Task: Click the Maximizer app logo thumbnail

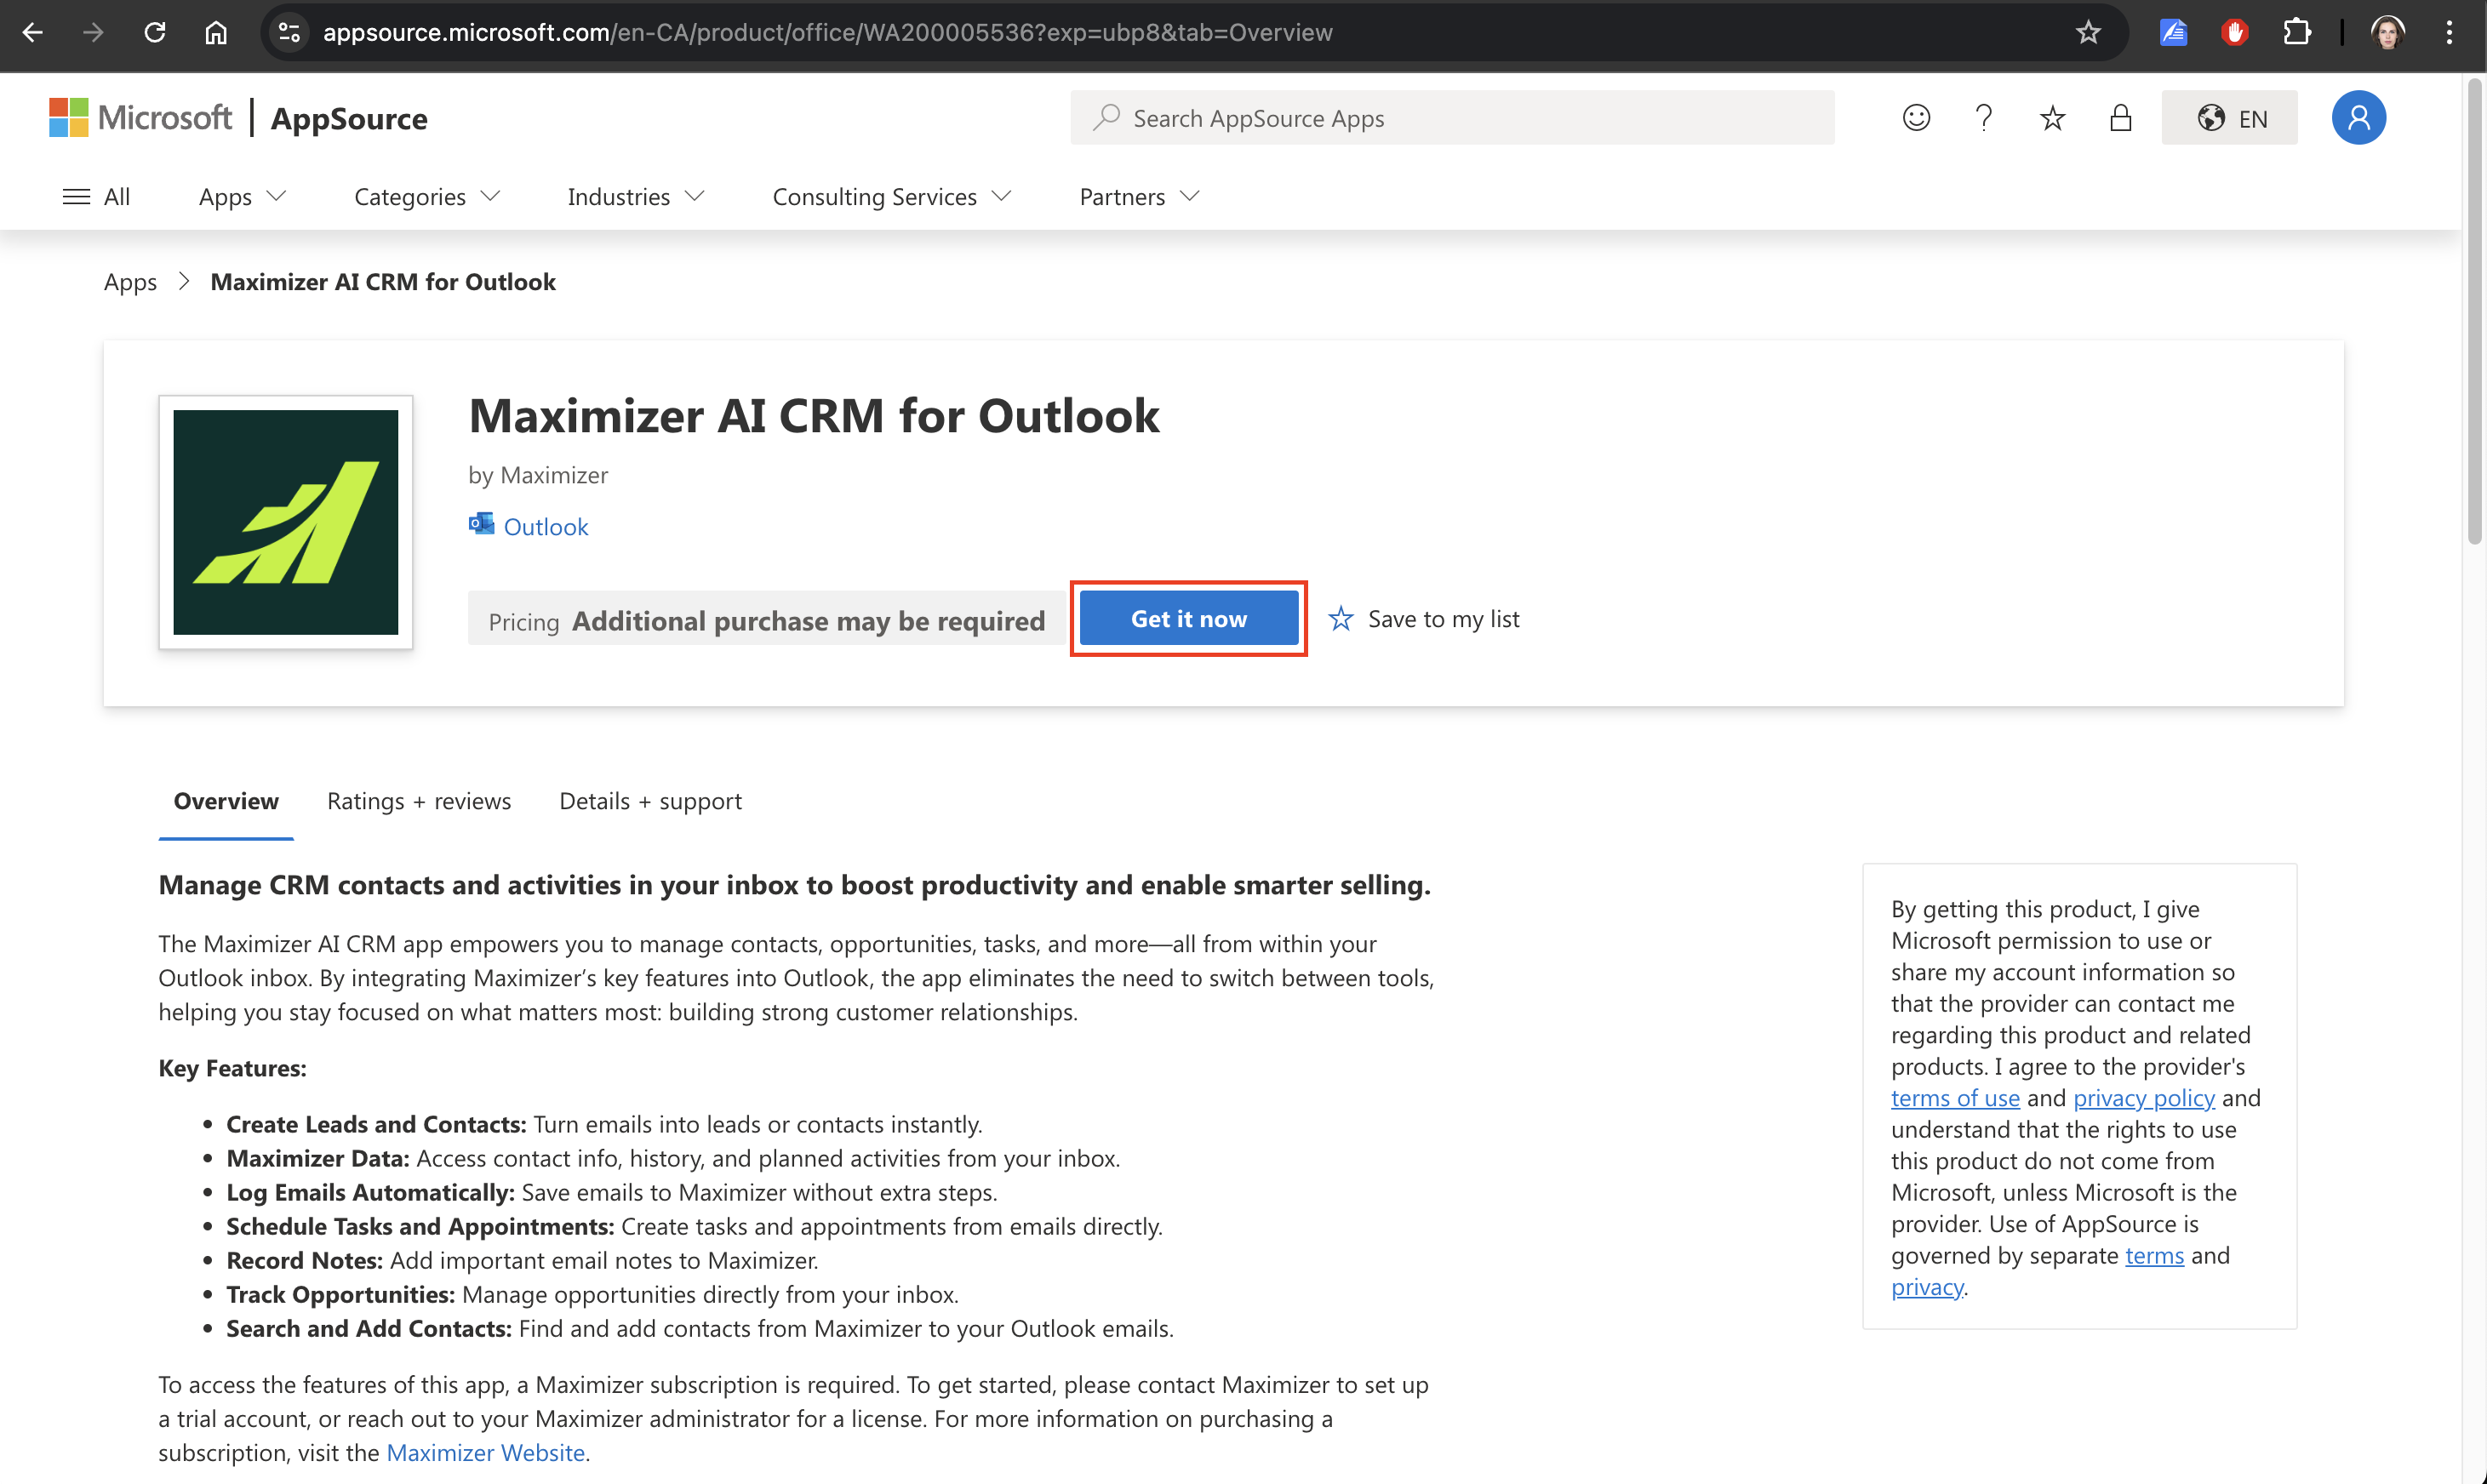Action: click(285, 522)
